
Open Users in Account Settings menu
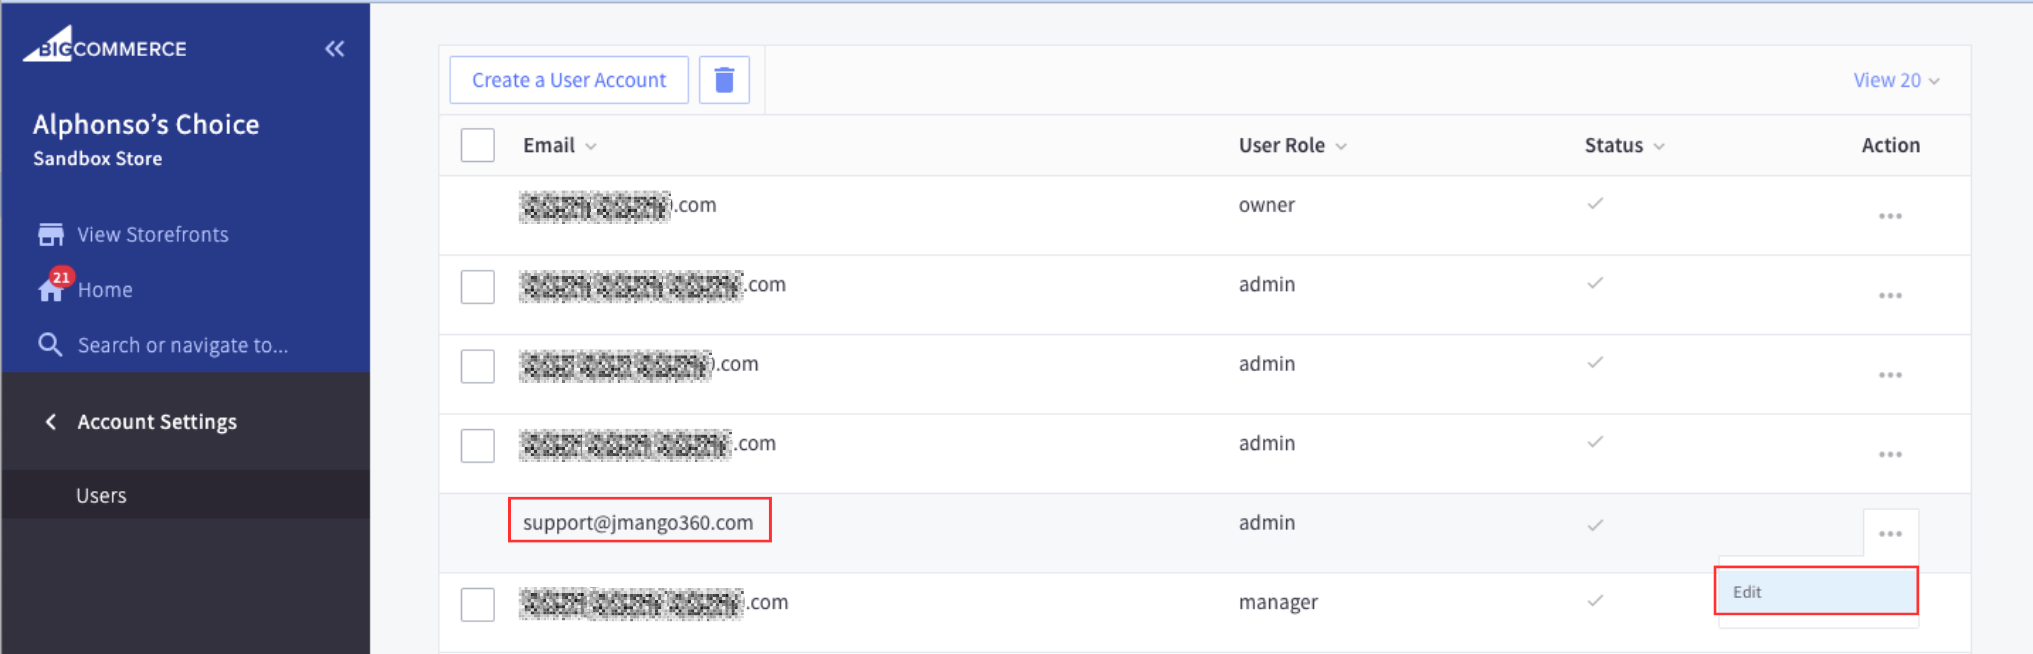tap(102, 496)
